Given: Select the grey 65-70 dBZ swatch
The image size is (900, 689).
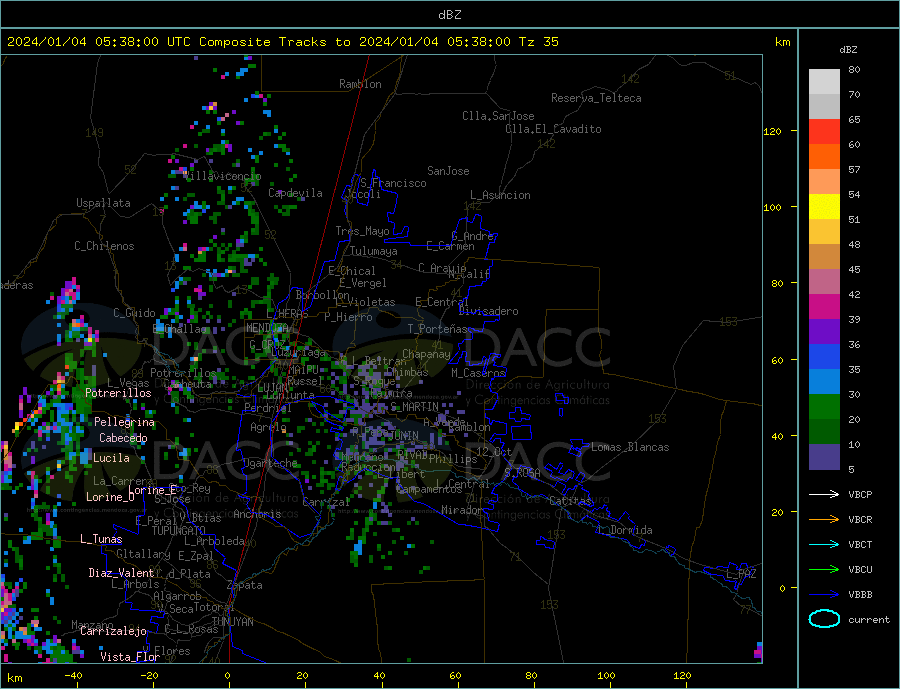Looking at the screenshot, I should tap(824, 107).
